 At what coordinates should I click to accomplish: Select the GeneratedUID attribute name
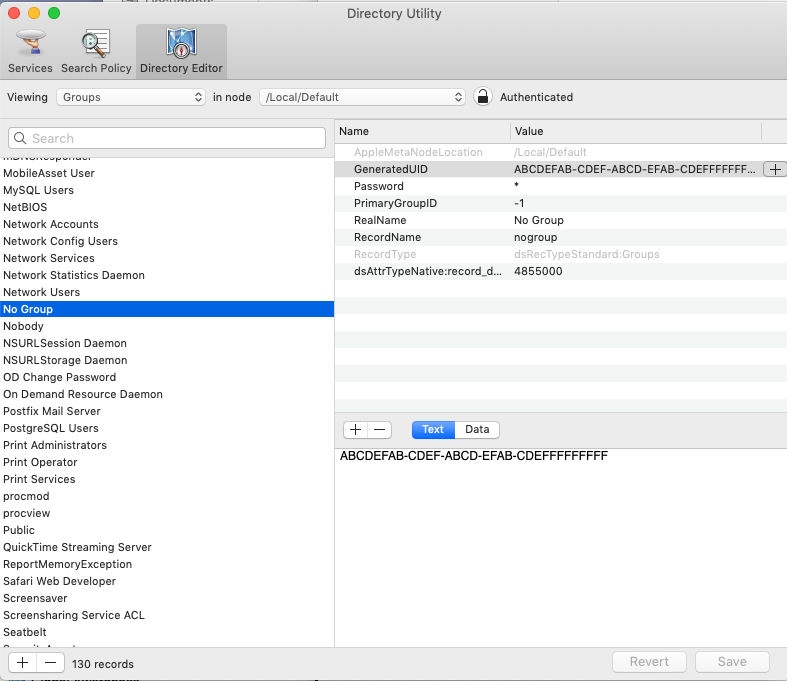[390, 169]
